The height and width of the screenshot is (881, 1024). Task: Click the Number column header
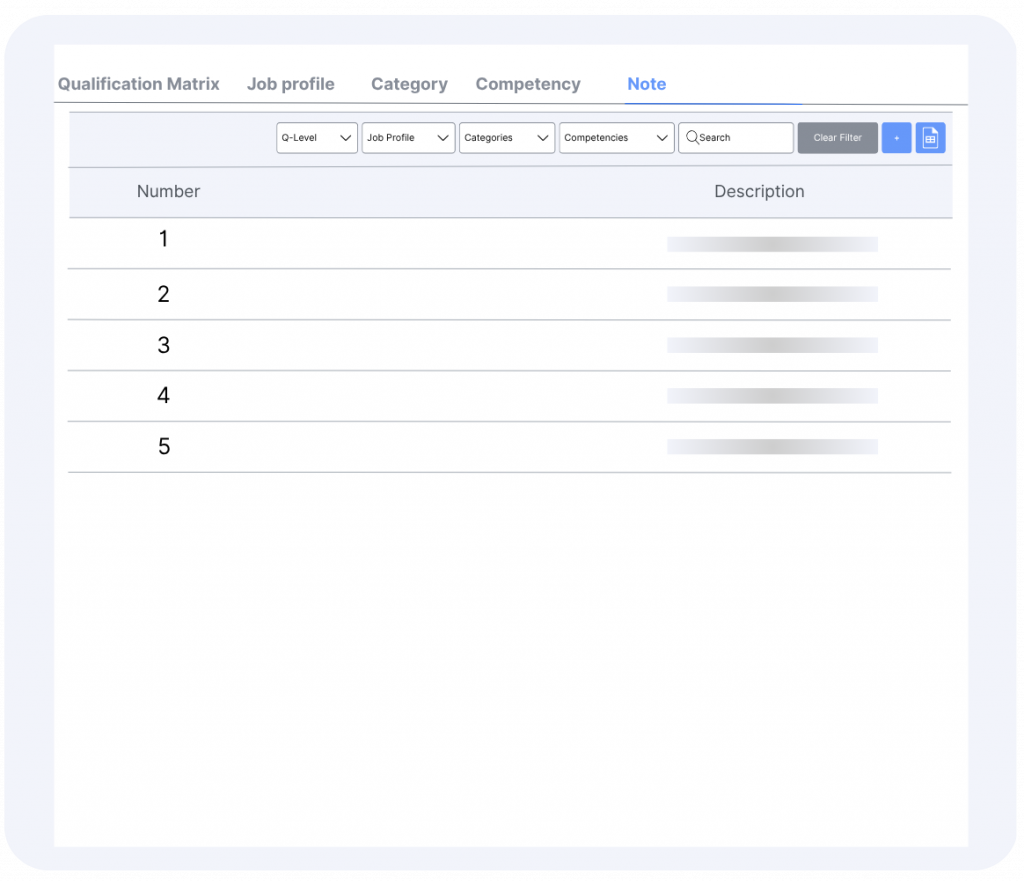tap(168, 191)
